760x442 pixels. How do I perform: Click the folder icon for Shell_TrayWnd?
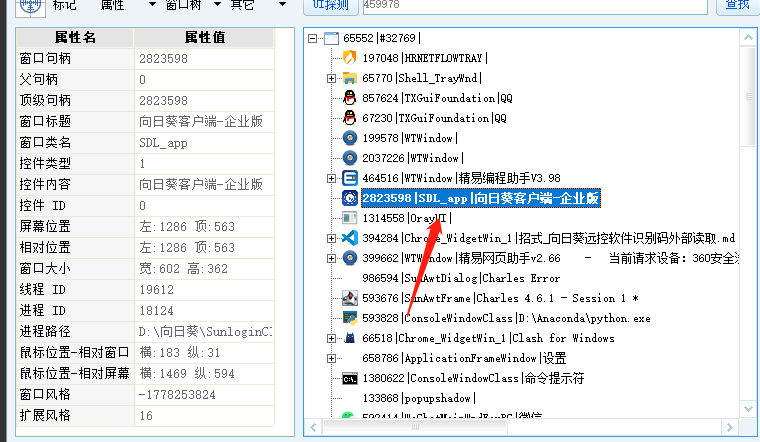click(349, 78)
